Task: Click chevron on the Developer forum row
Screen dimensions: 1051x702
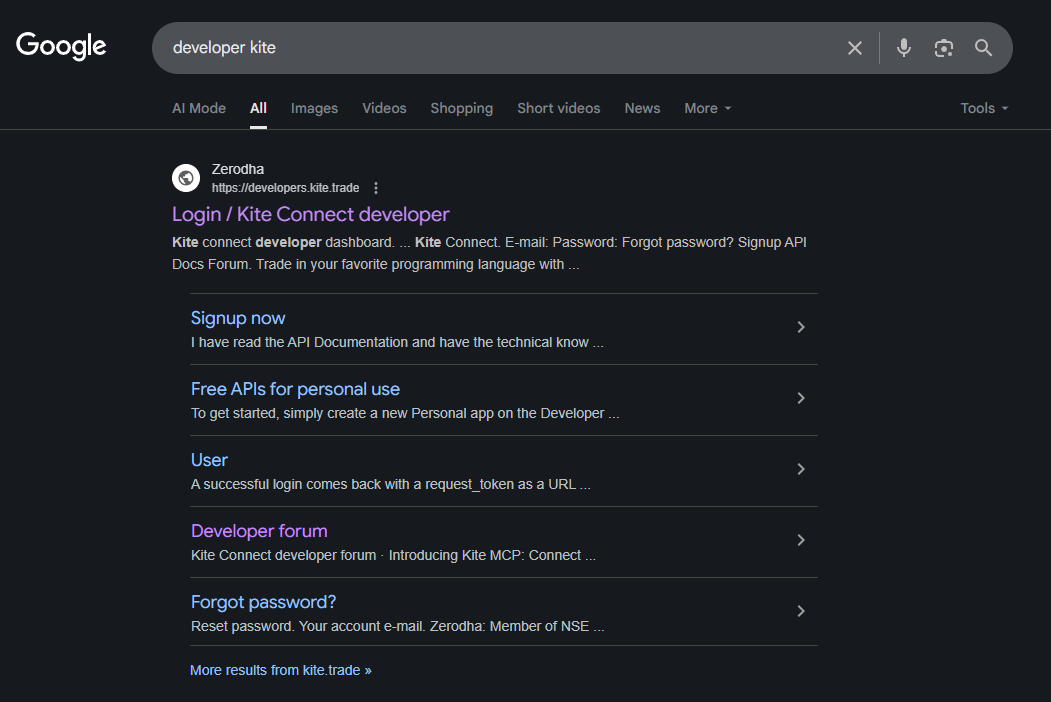Action: tap(800, 540)
